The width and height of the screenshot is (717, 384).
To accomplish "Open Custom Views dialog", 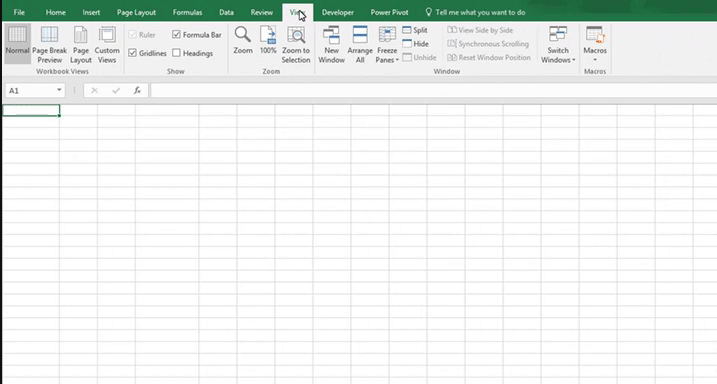I will (107, 45).
